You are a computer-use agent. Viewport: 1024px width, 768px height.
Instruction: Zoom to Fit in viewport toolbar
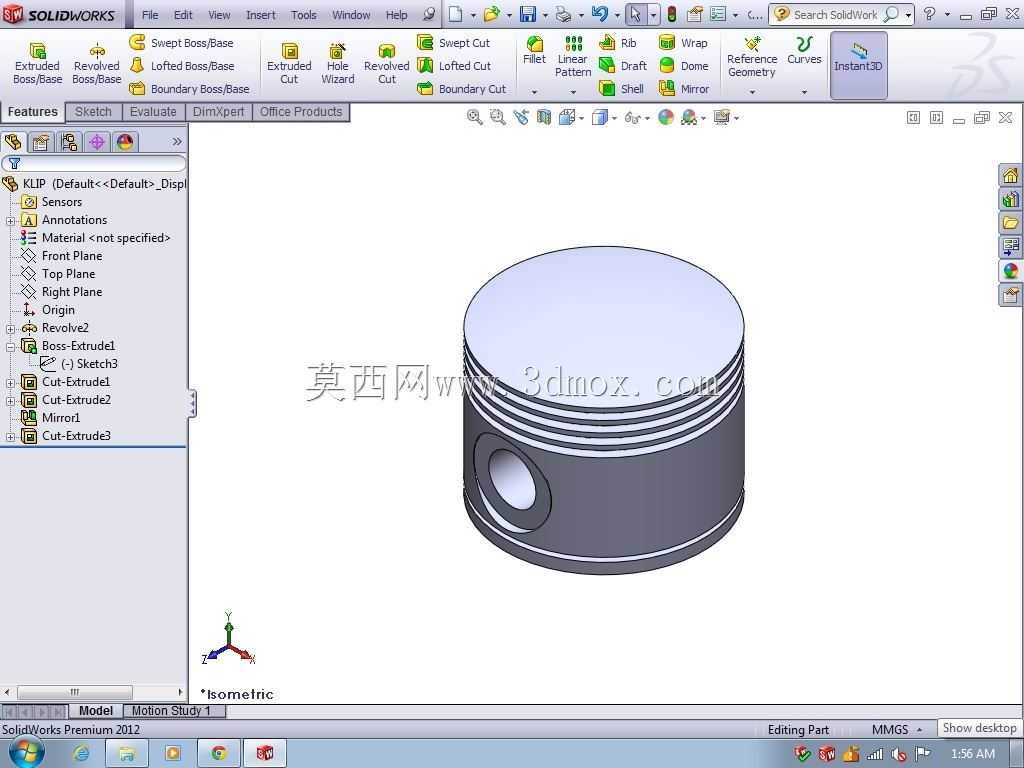point(475,118)
